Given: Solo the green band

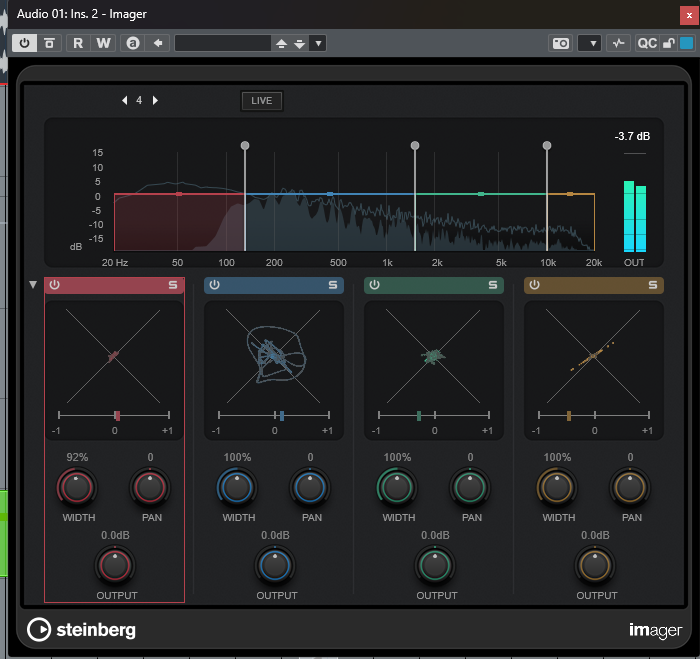Looking at the screenshot, I should 493,285.
